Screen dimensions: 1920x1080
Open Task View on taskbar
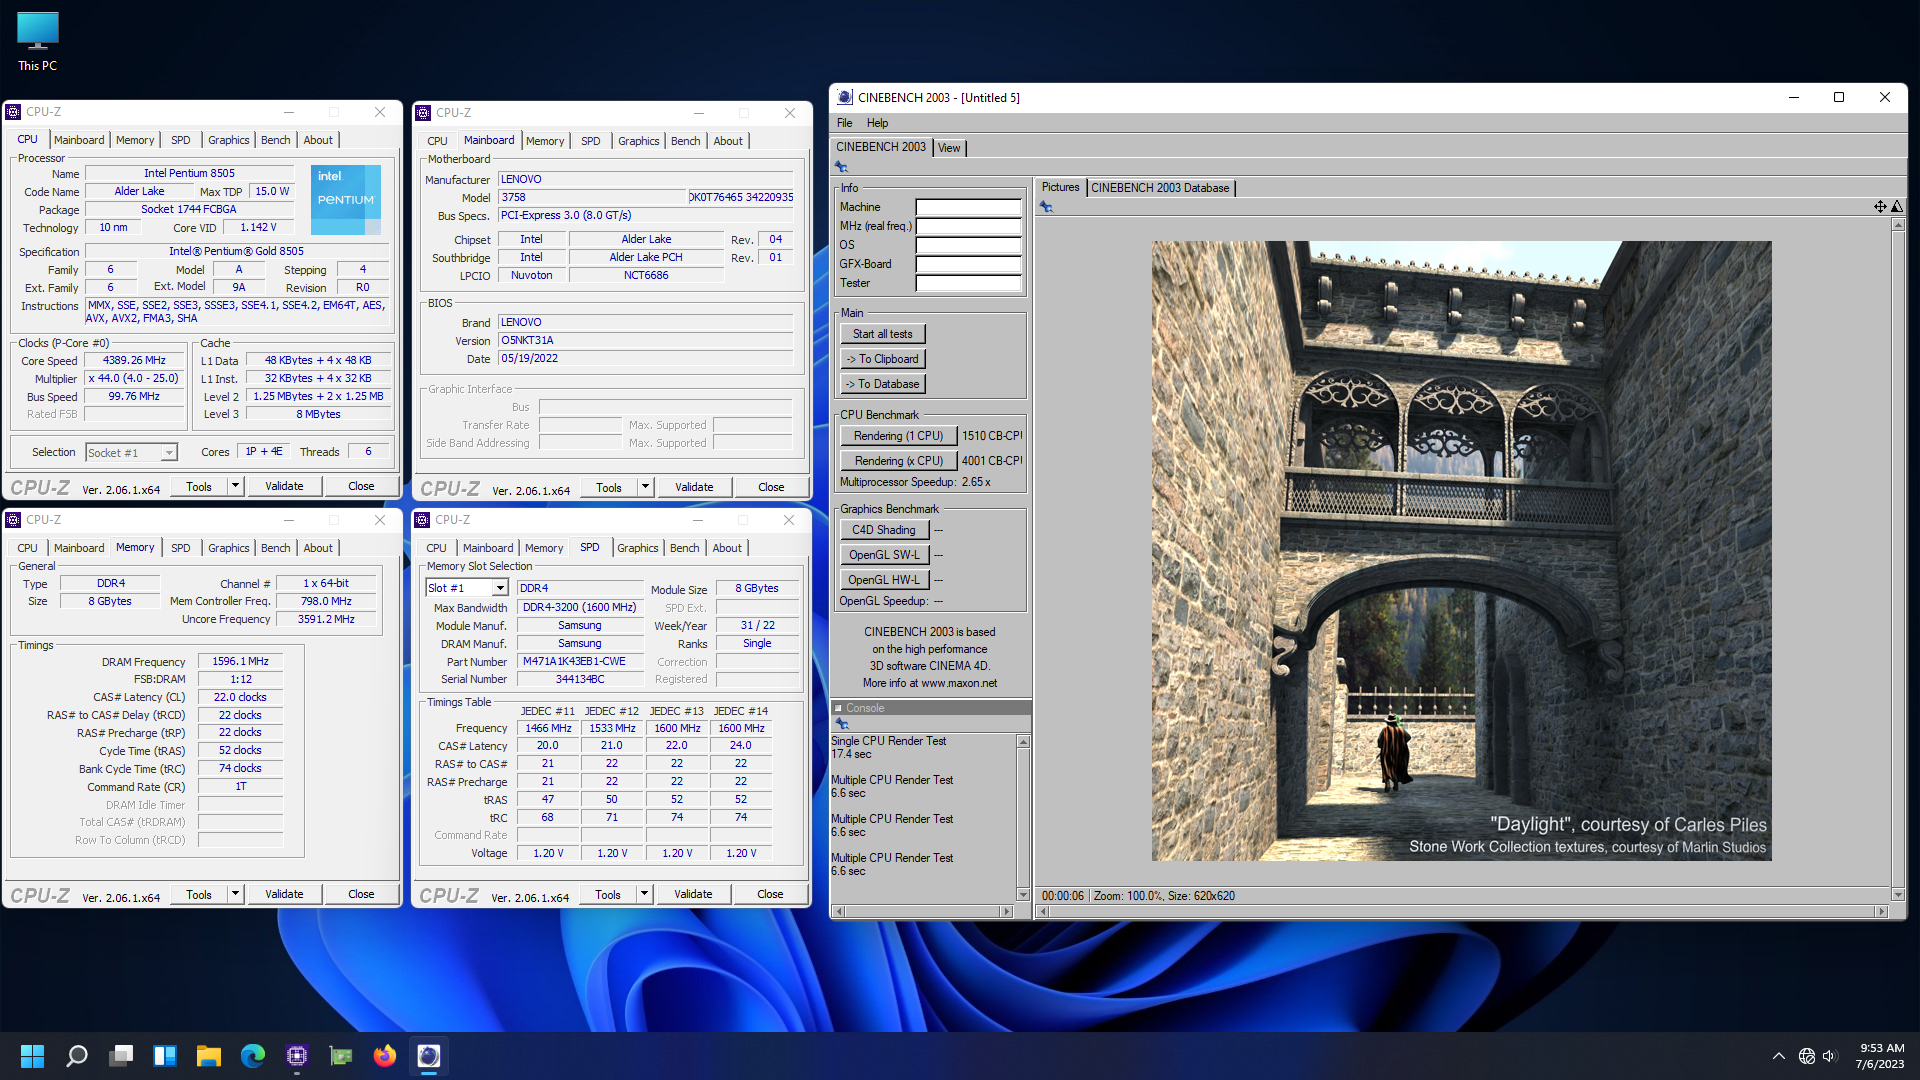(x=121, y=1056)
